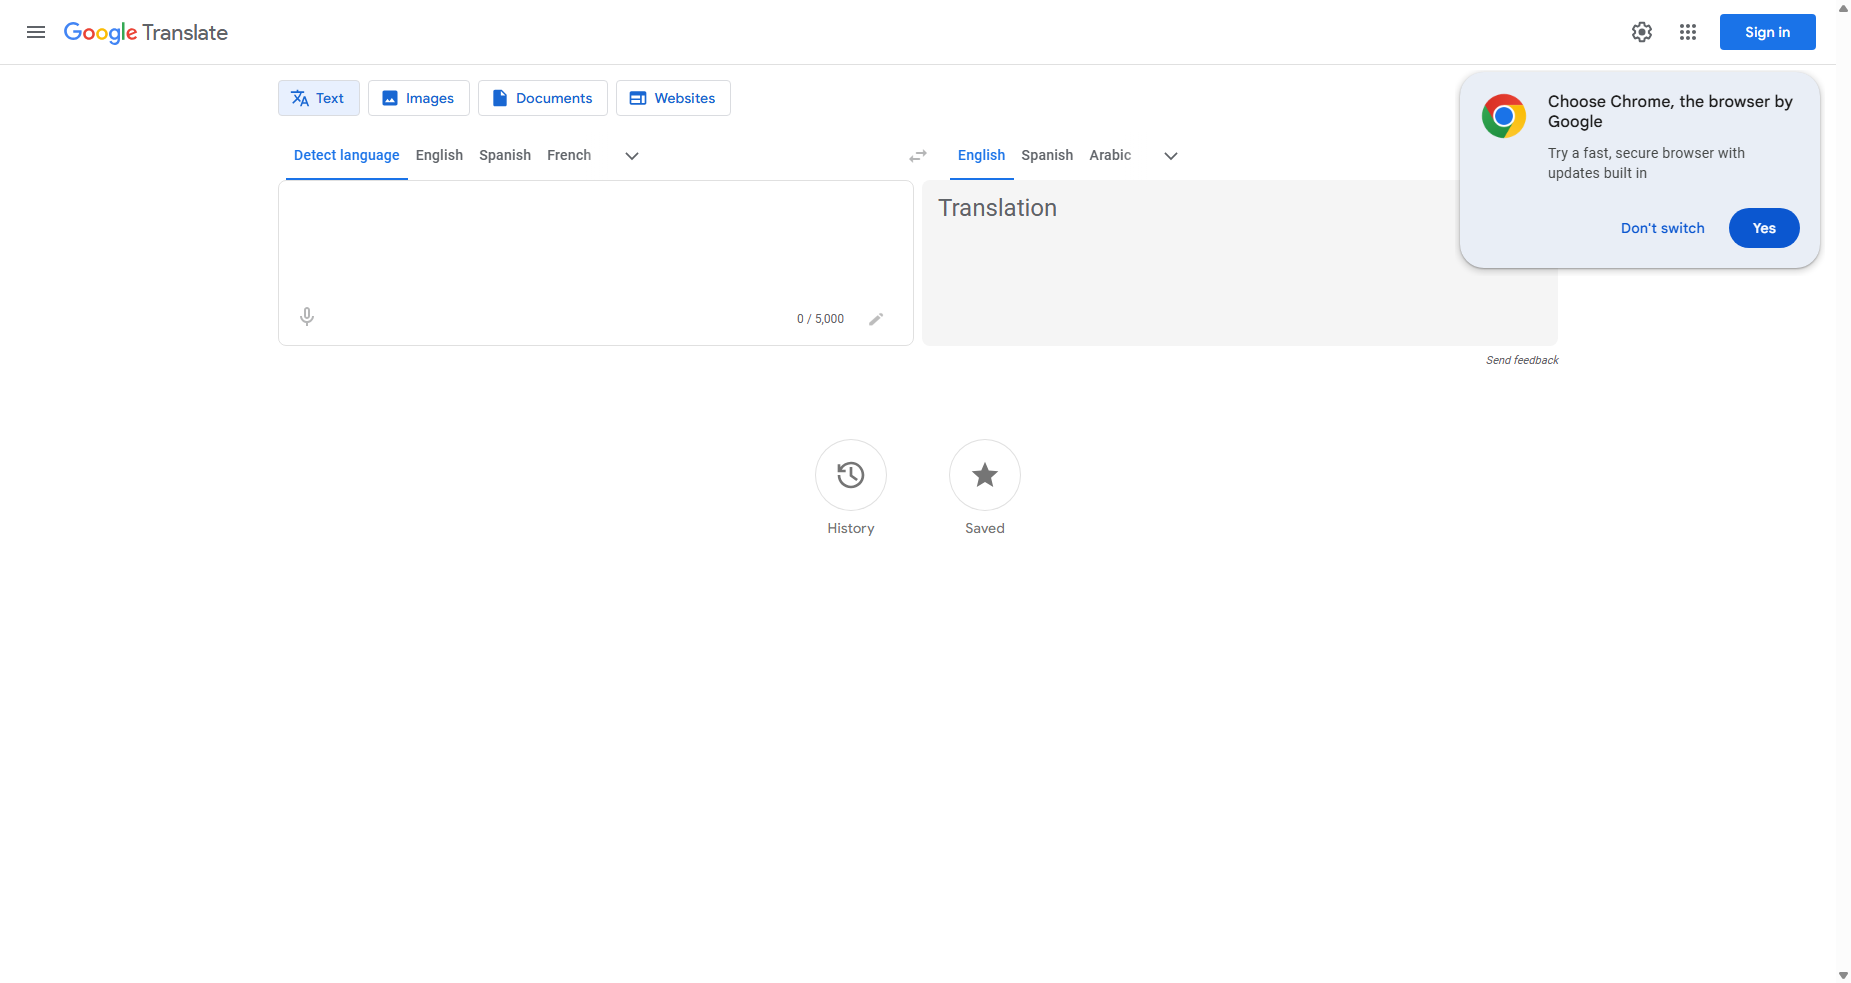
Task: Click the Google Translate logo
Action: (146, 32)
